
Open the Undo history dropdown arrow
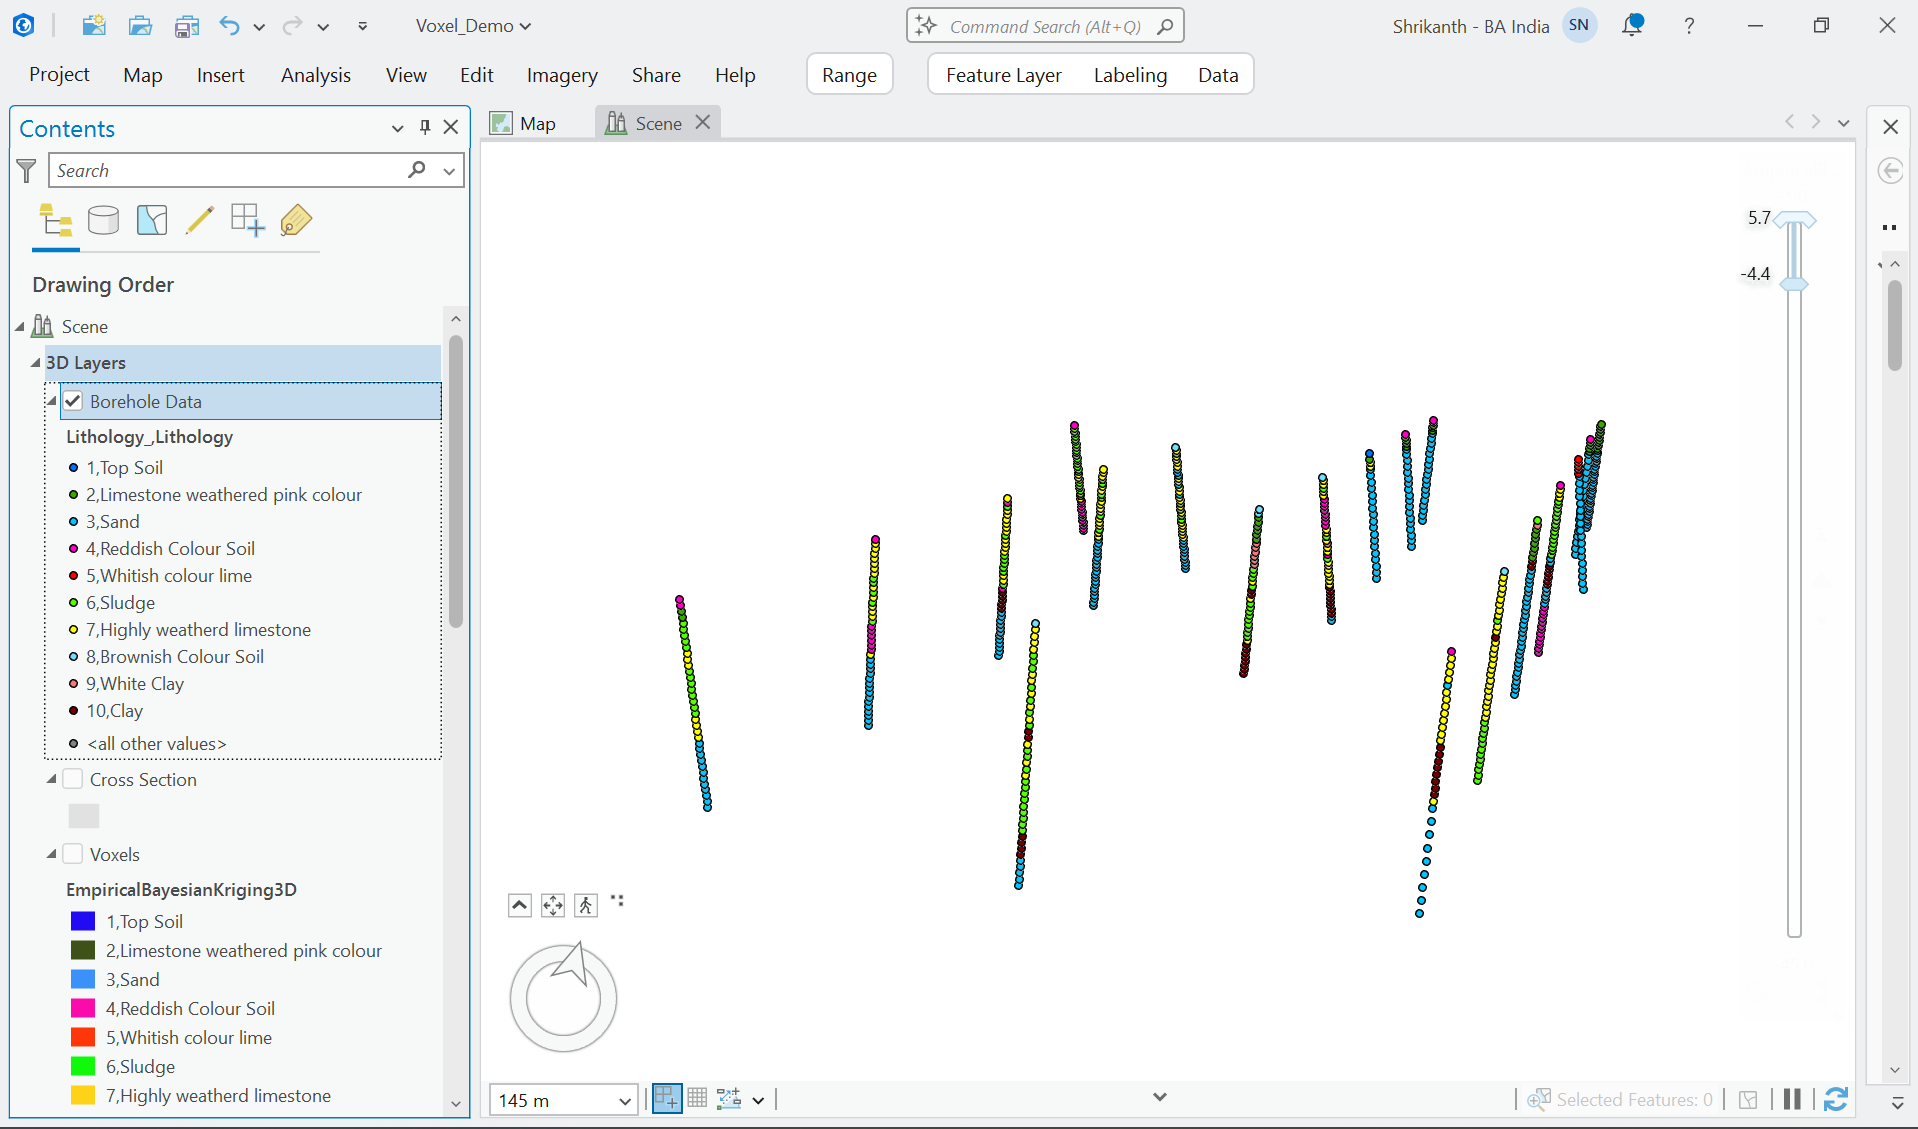[x=259, y=27]
